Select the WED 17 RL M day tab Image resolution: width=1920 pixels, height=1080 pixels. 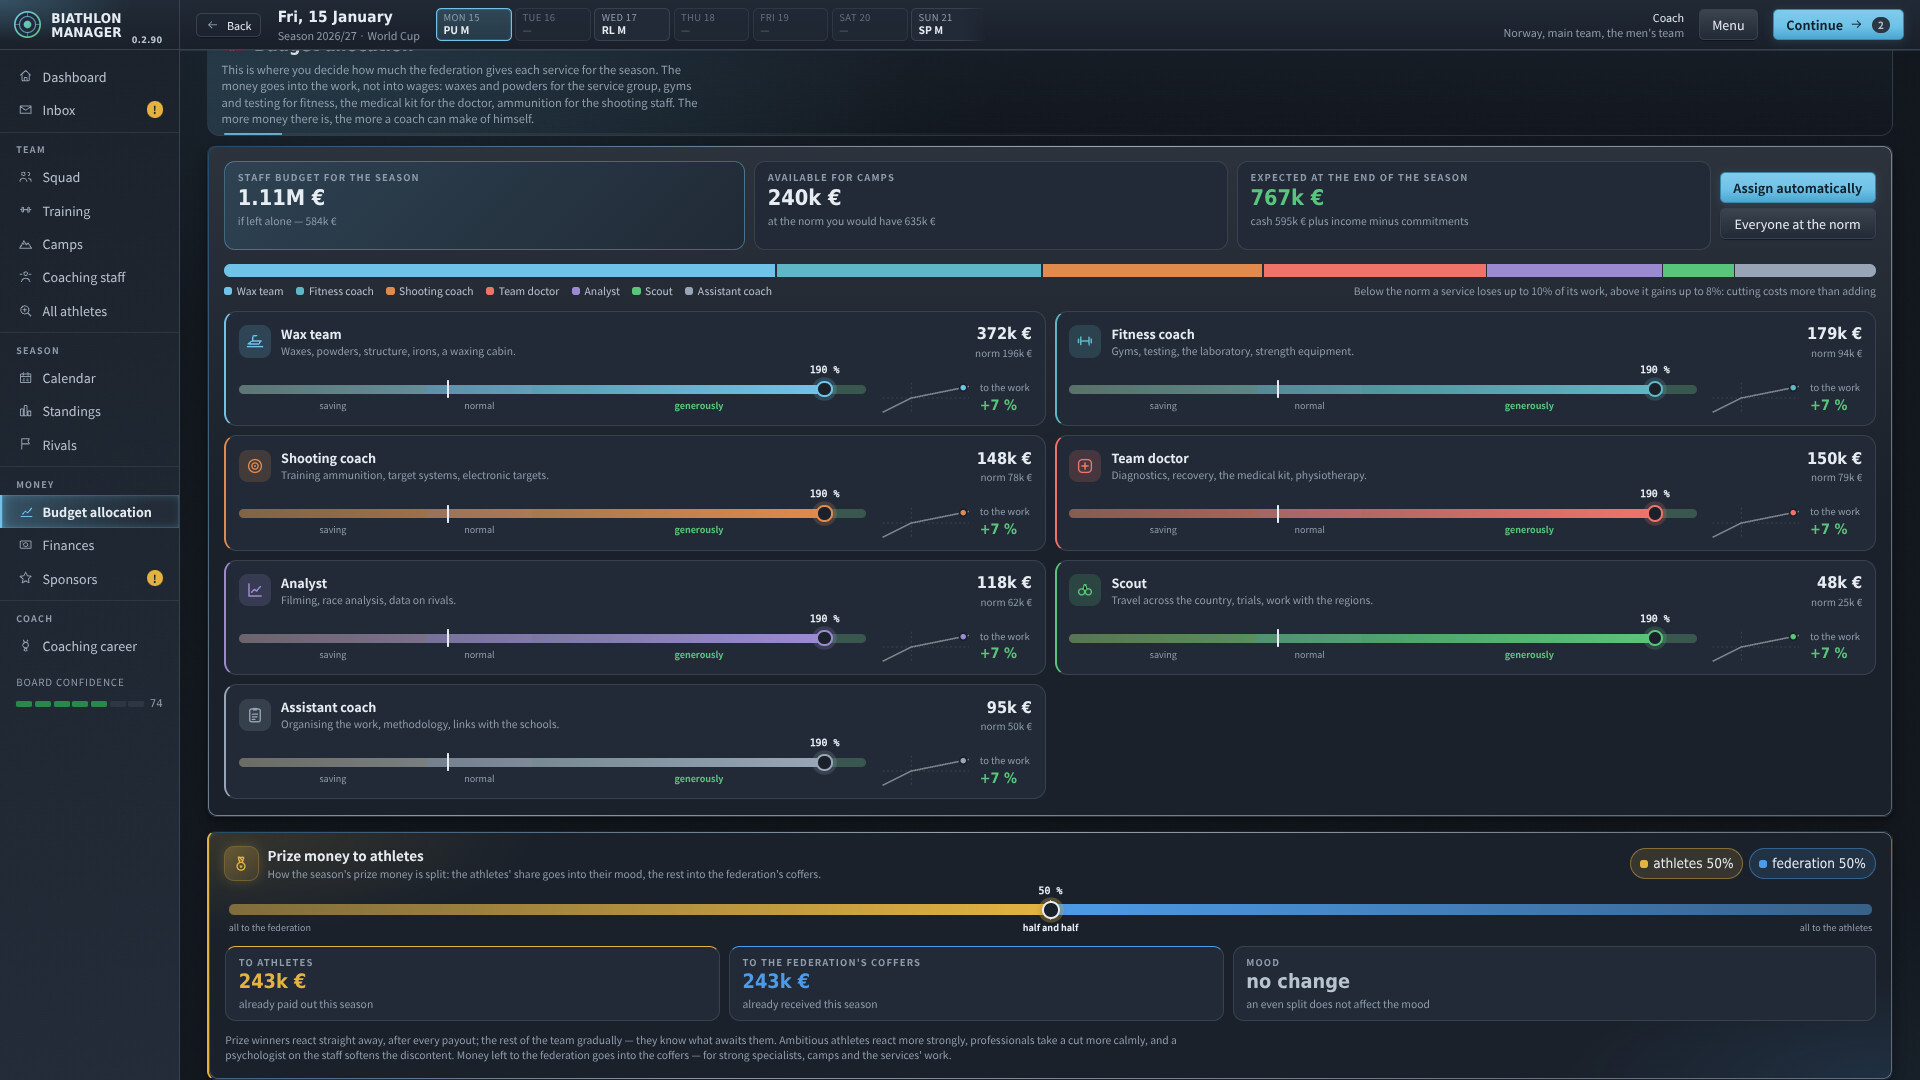point(631,24)
